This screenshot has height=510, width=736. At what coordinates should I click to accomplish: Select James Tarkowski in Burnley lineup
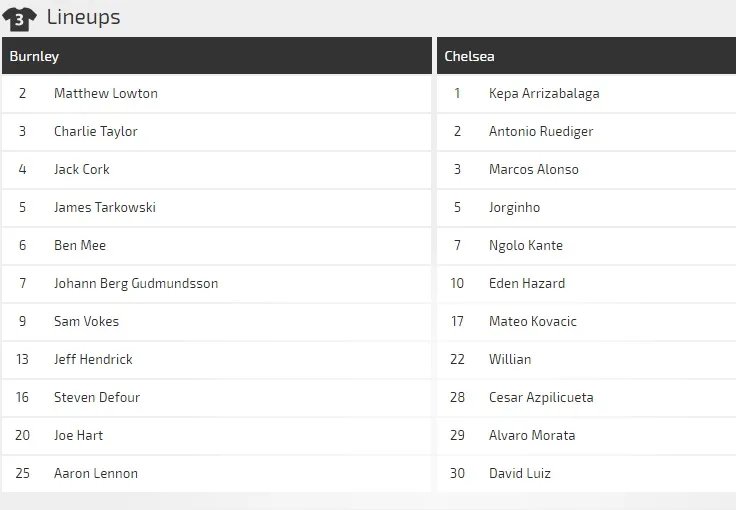pyautogui.click(x=105, y=208)
